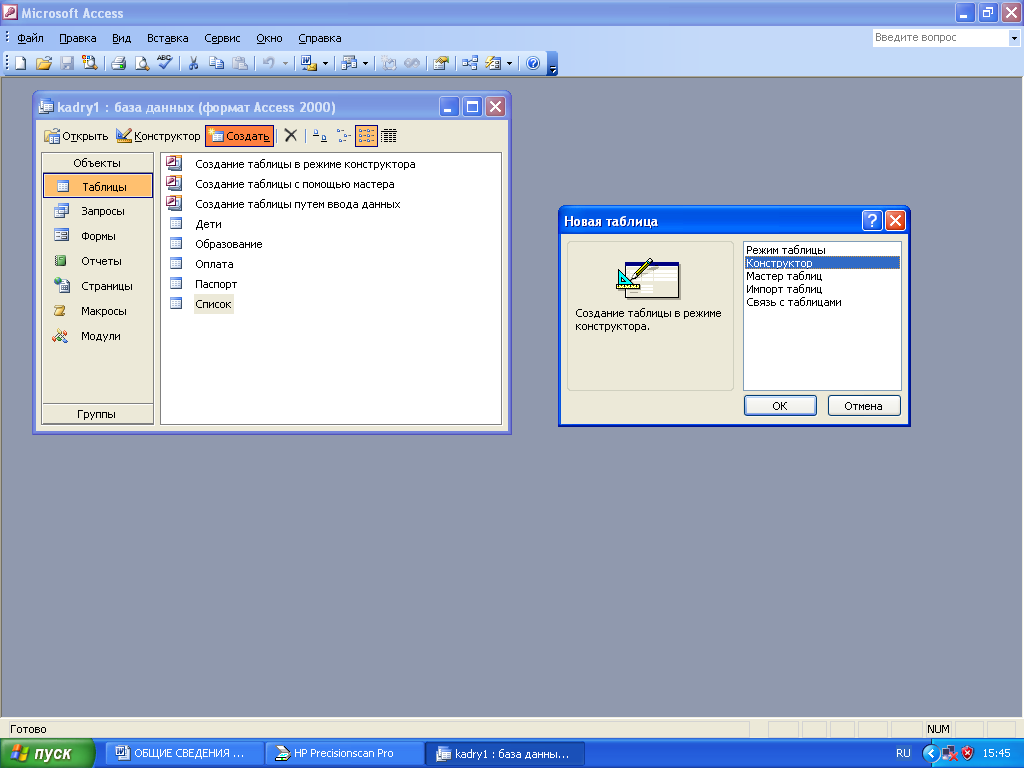
Task: Click the delete X icon
Action: tap(291, 135)
